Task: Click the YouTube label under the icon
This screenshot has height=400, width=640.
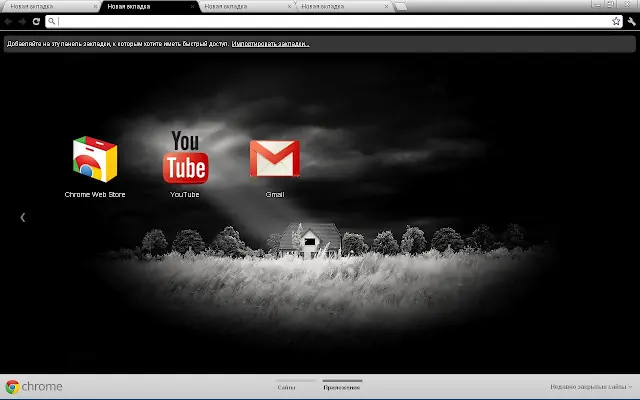Action: pos(185,194)
